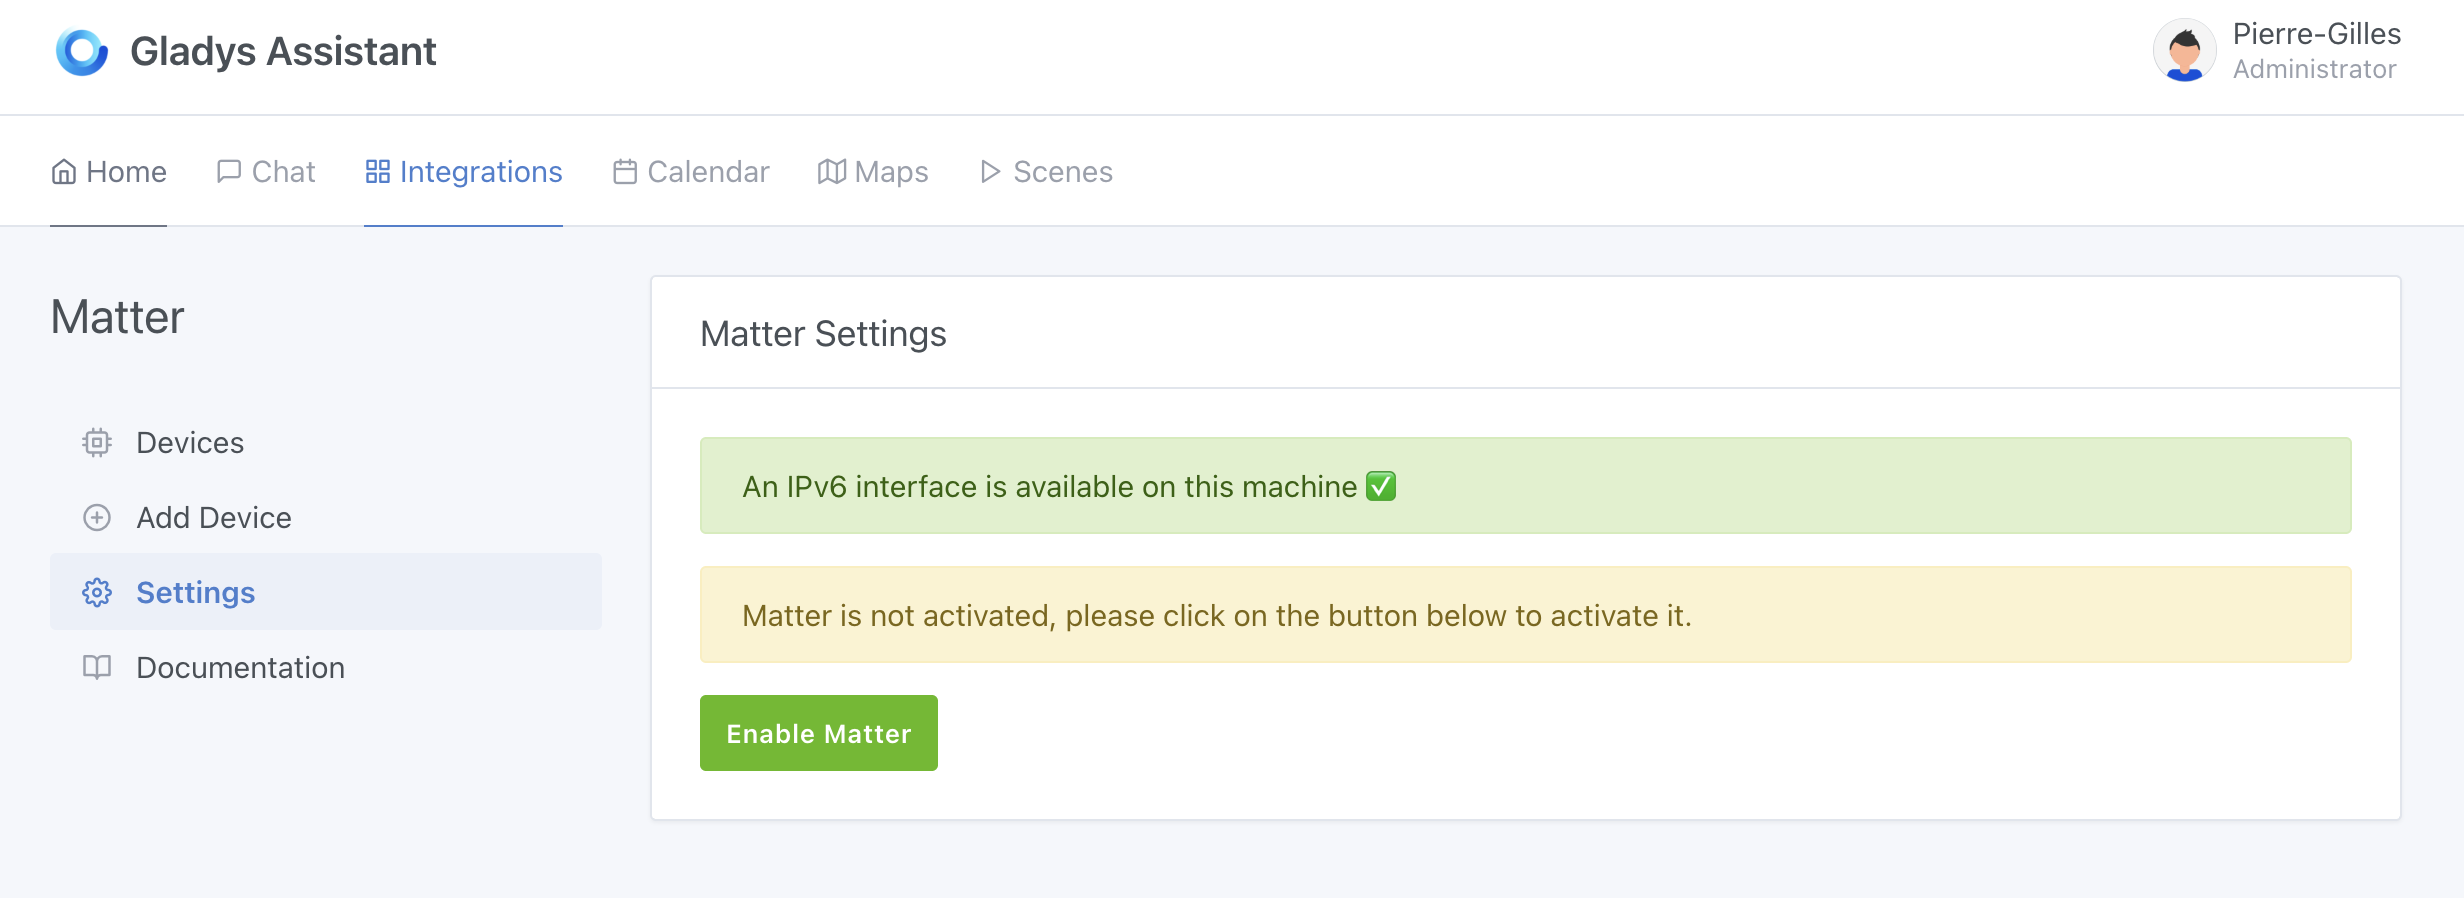Click the Chat speech bubble icon
The height and width of the screenshot is (898, 2464).
point(229,172)
